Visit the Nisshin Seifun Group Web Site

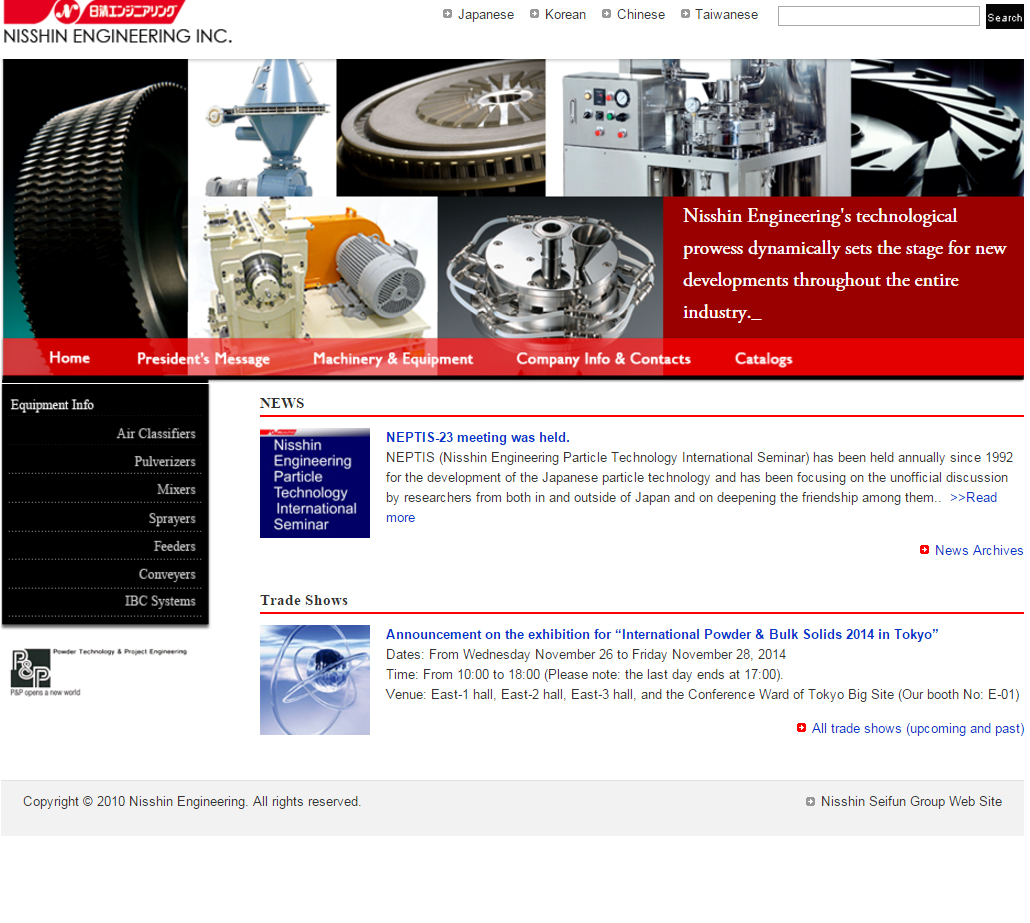[911, 801]
